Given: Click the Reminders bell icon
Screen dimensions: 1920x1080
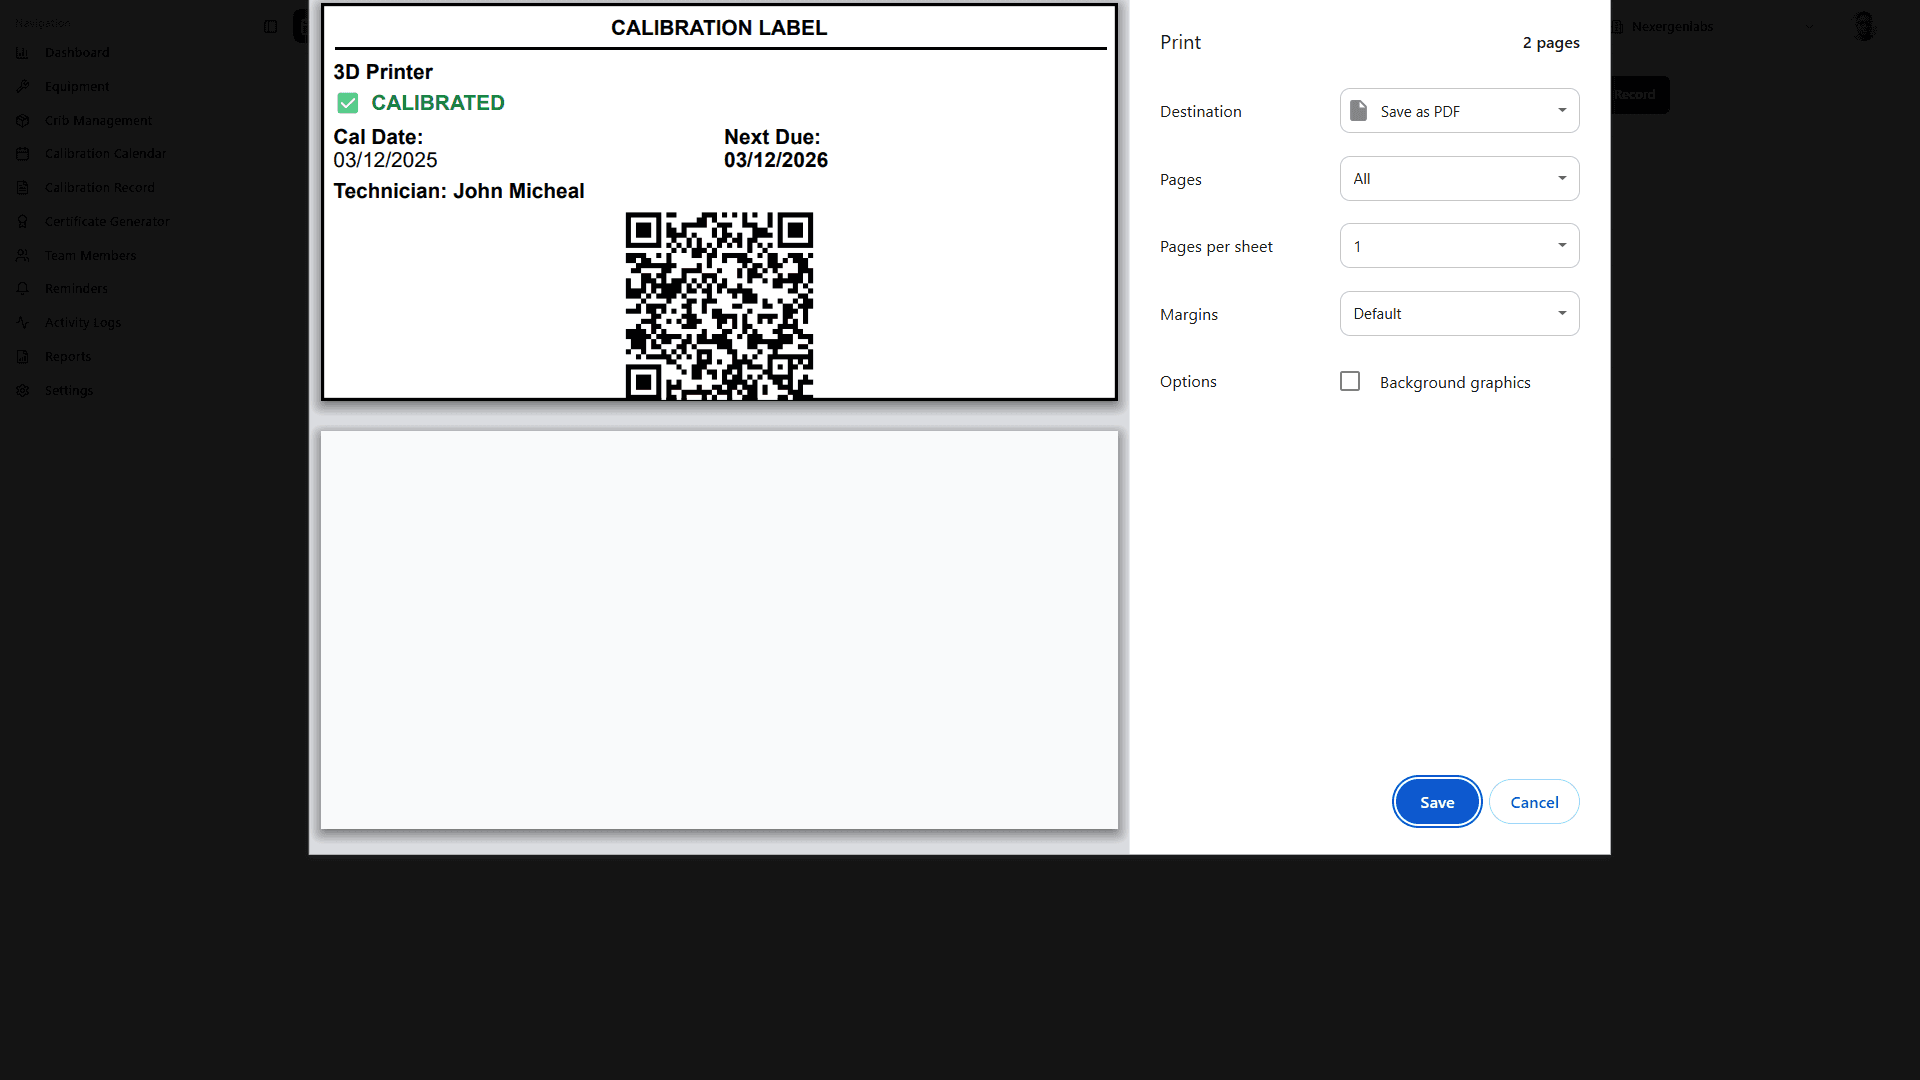Looking at the screenshot, I should [22, 289].
